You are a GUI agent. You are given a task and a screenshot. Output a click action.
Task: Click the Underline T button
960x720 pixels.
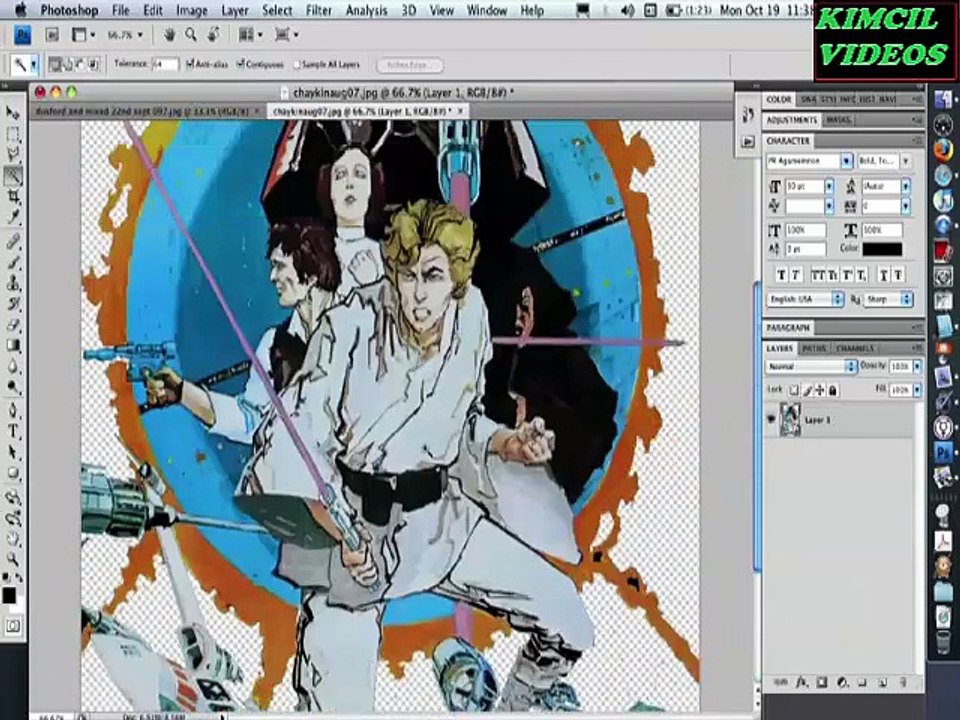883,276
